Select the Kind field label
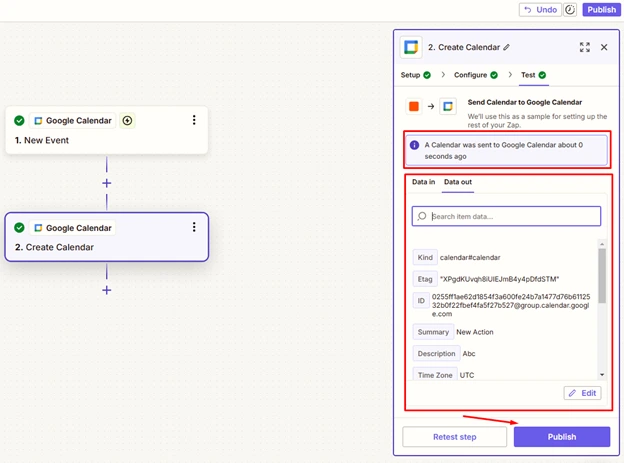Viewport: 624px width, 463px height. coord(425,258)
